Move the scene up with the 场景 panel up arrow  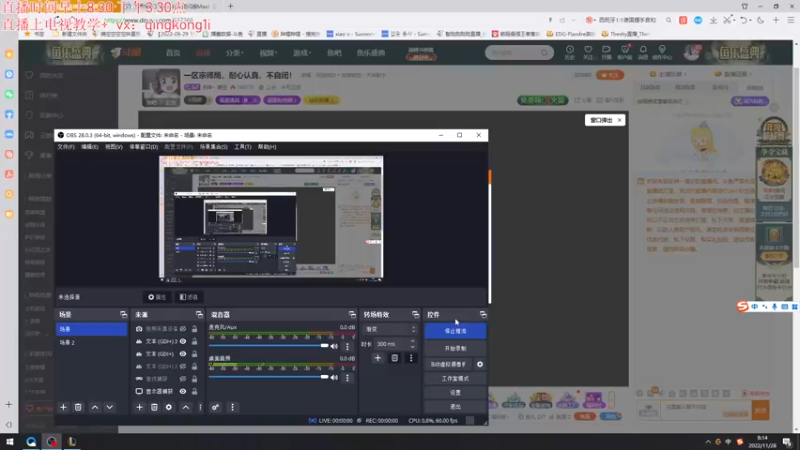[95, 407]
